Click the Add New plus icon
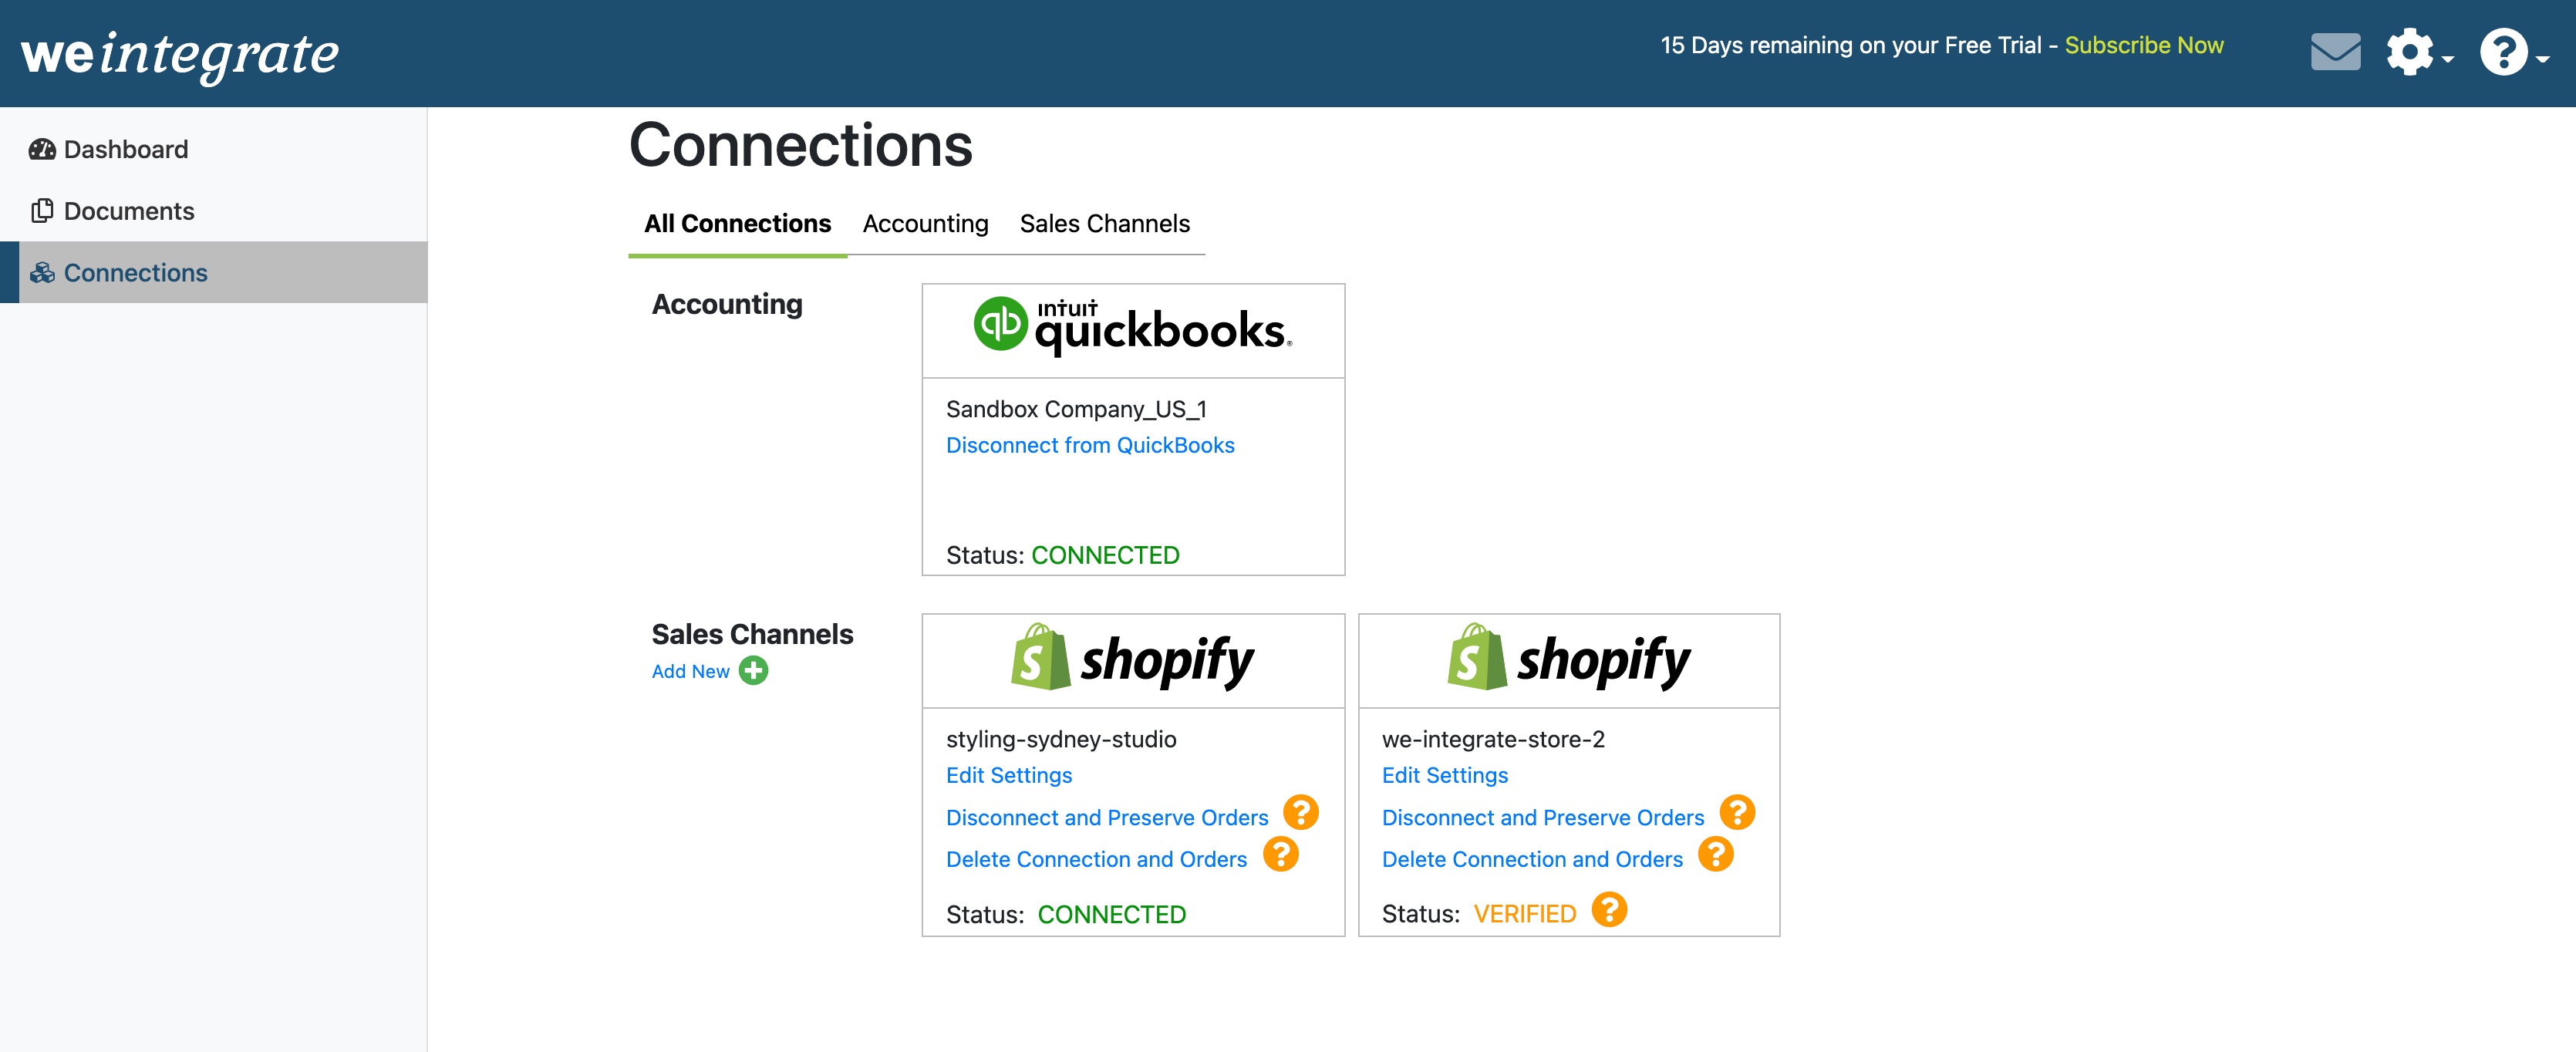2576x1052 pixels. tap(754, 670)
